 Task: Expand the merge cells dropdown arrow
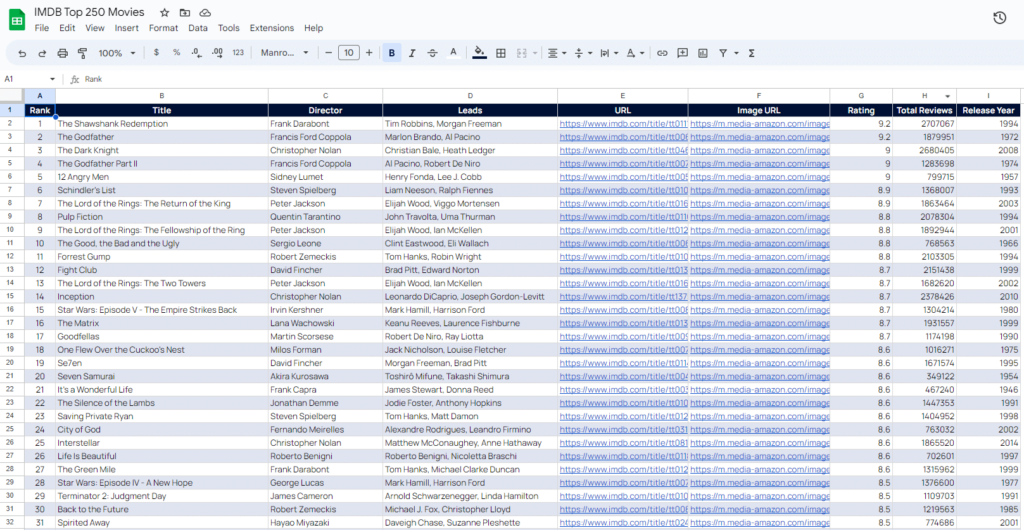point(535,53)
